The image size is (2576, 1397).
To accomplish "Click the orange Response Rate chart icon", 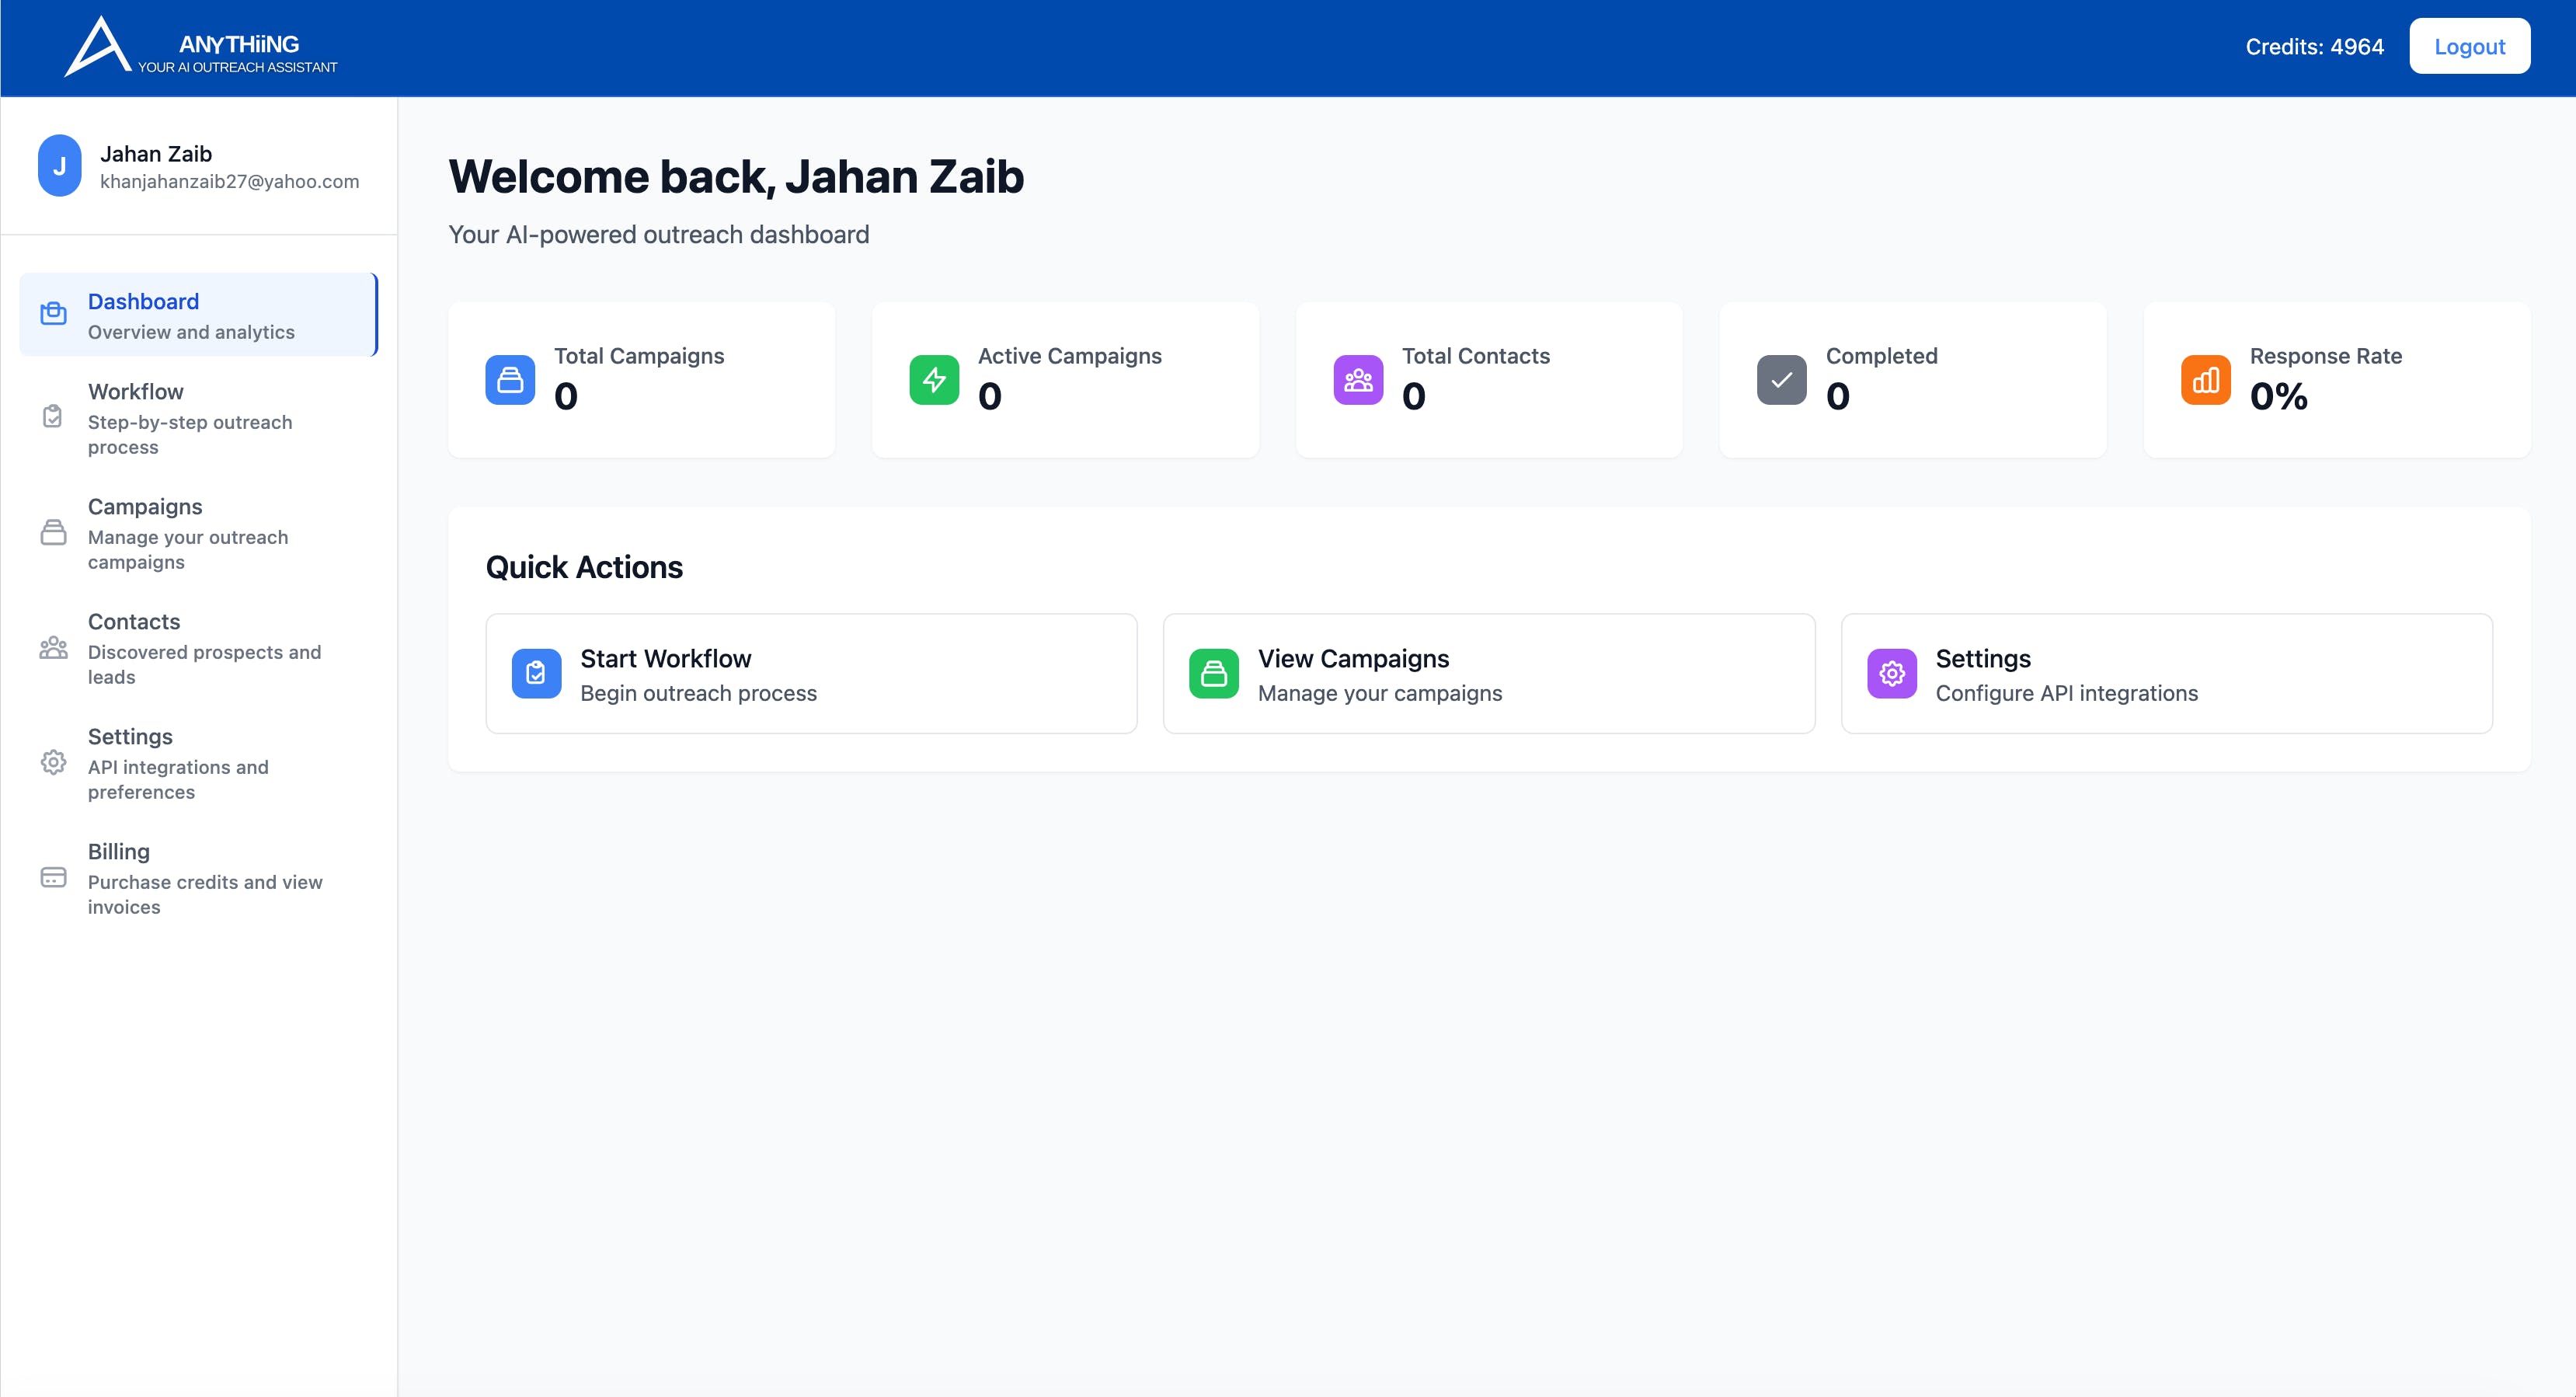I will click(2205, 380).
